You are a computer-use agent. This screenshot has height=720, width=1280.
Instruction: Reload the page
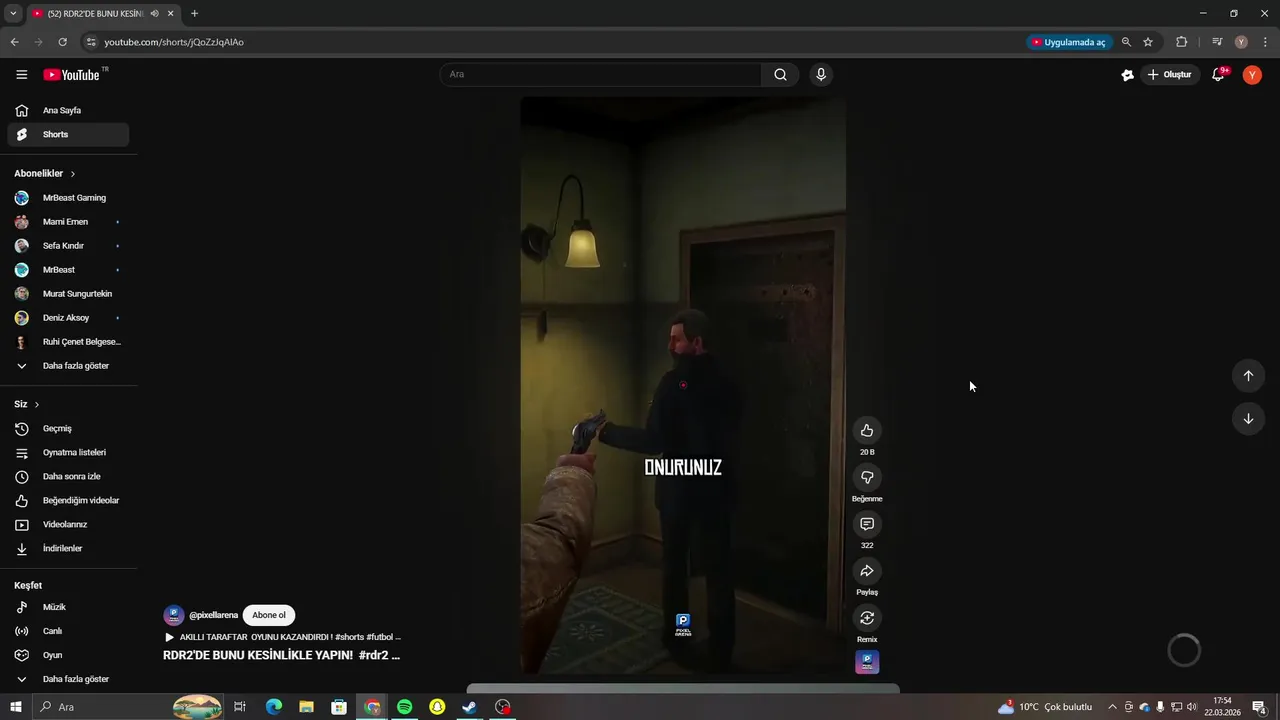coord(62,42)
